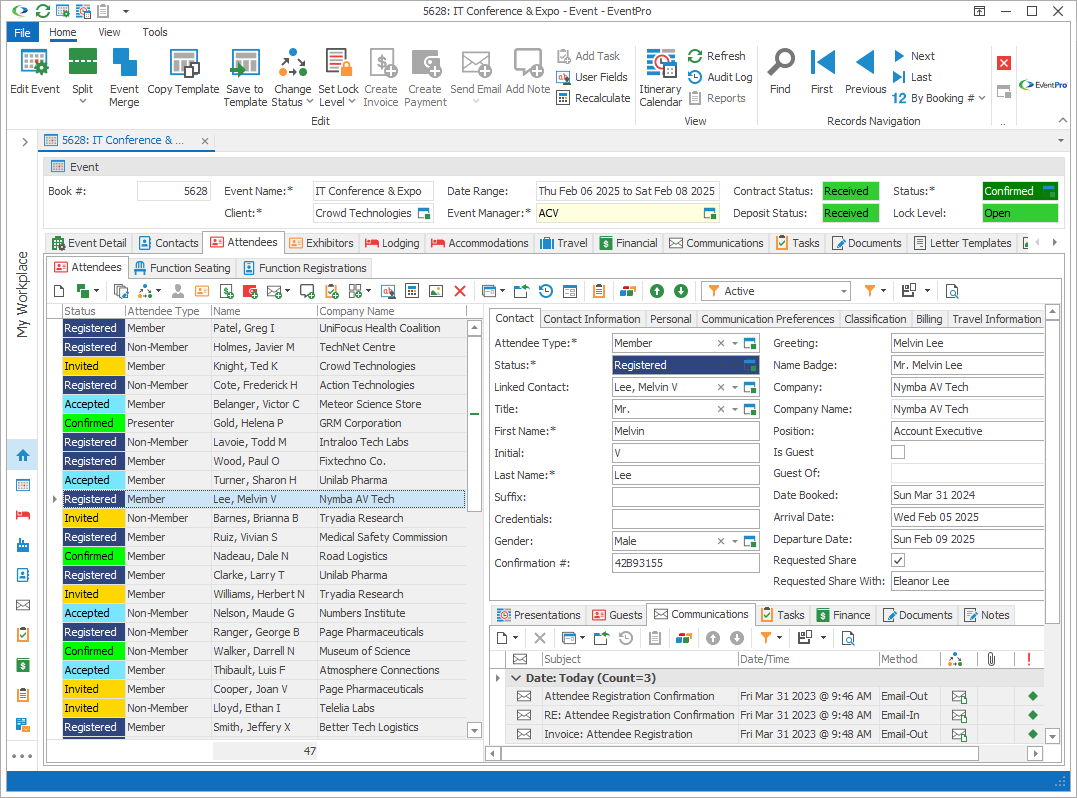Image resolution: width=1077 pixels, height=798 pixels.
Task: Open the Audit Log
Action: pos(719,77)
